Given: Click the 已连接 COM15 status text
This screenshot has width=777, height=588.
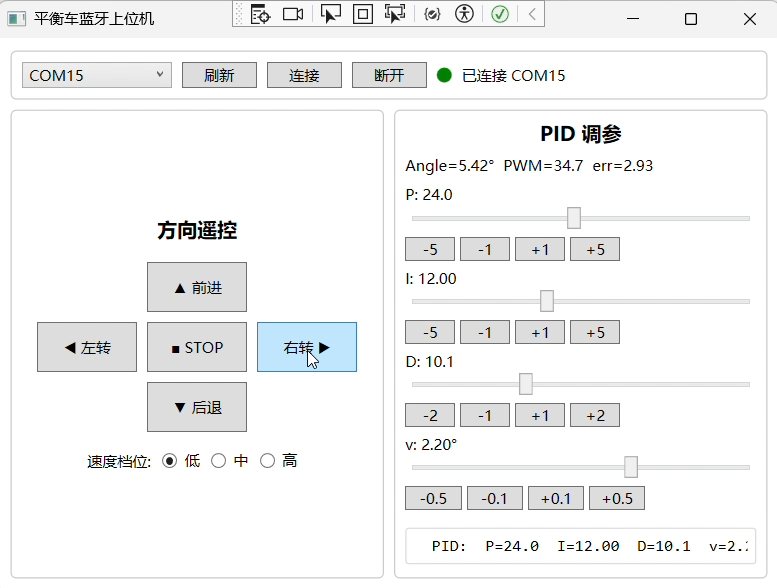Looking at the screenshot, I should [513, 76].
